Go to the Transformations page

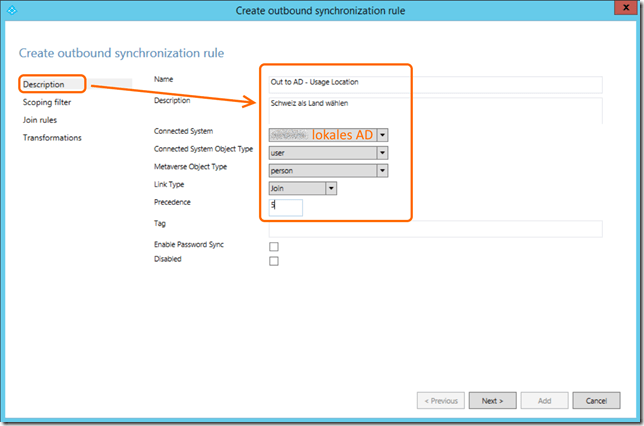[52, 137]
